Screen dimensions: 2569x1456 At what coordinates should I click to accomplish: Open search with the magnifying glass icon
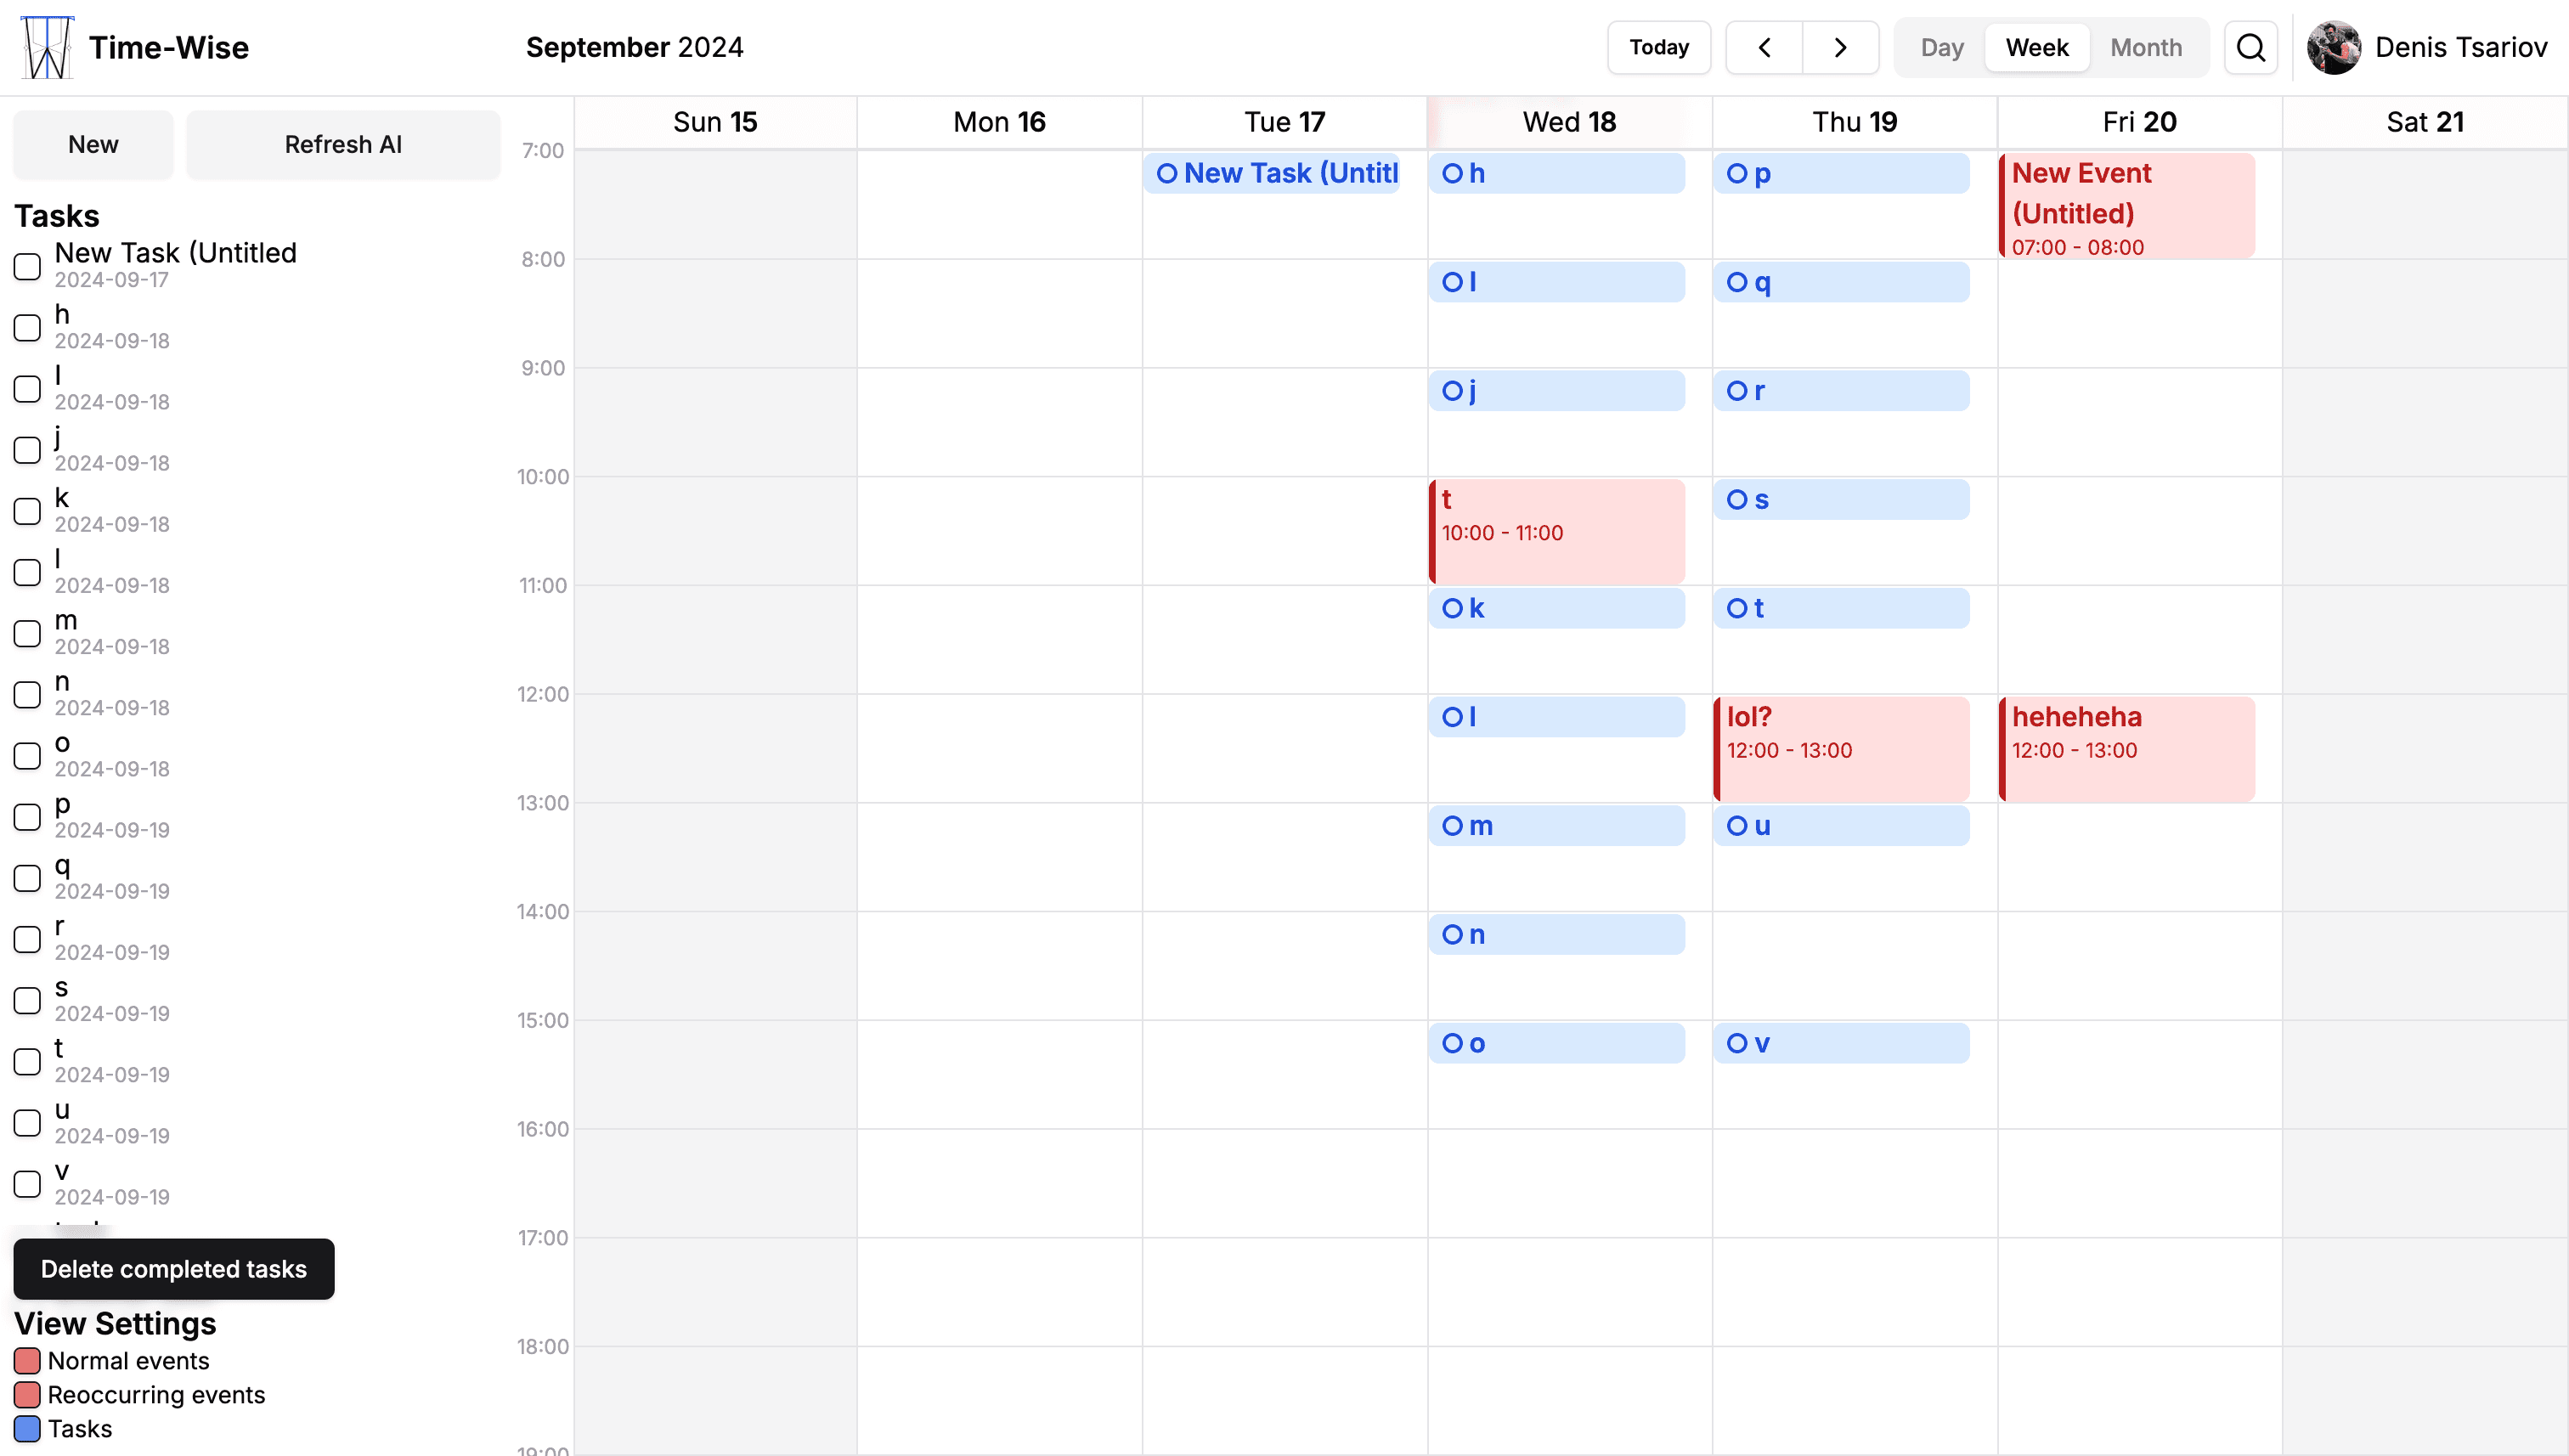point(2250,47)
